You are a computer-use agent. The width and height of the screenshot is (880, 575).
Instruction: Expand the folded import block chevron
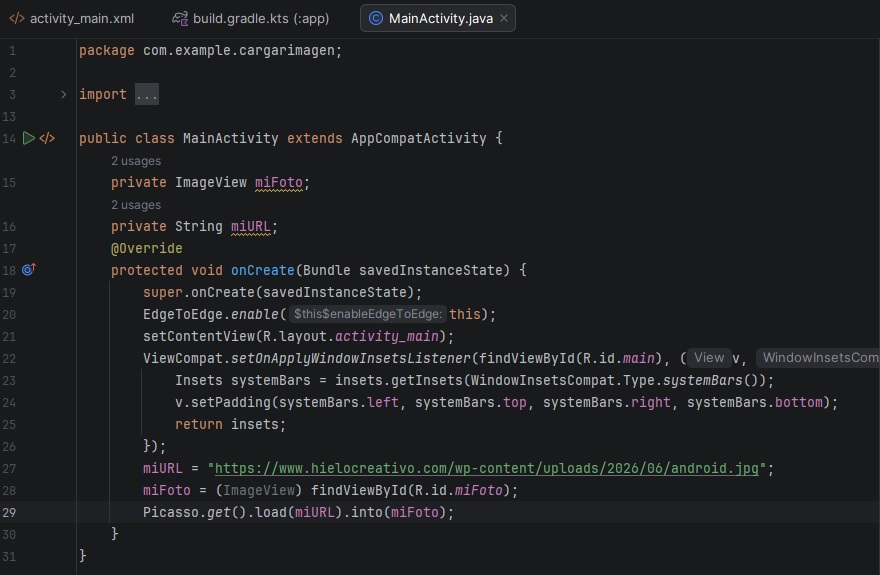[63, 94]
